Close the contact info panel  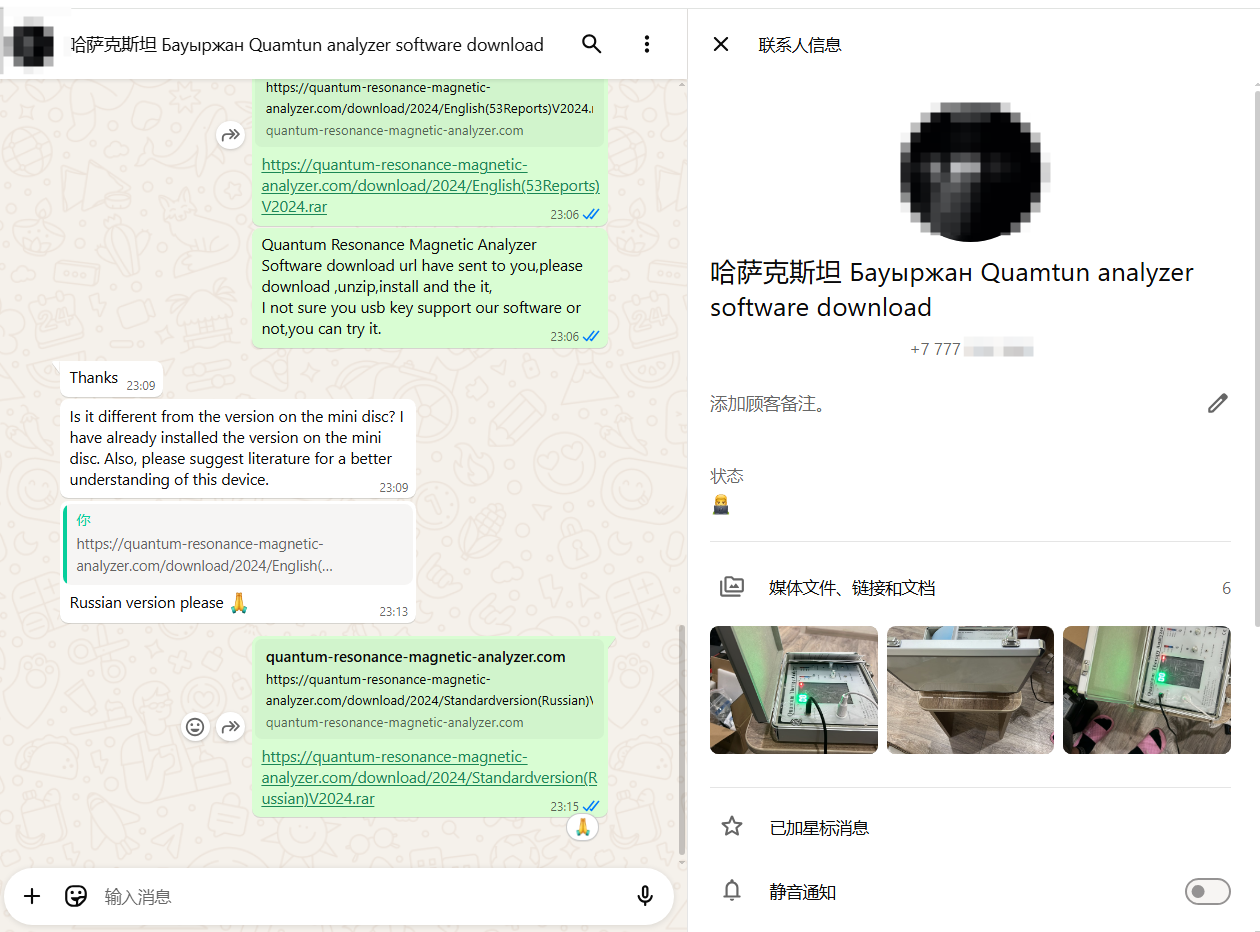click(720, 44)
